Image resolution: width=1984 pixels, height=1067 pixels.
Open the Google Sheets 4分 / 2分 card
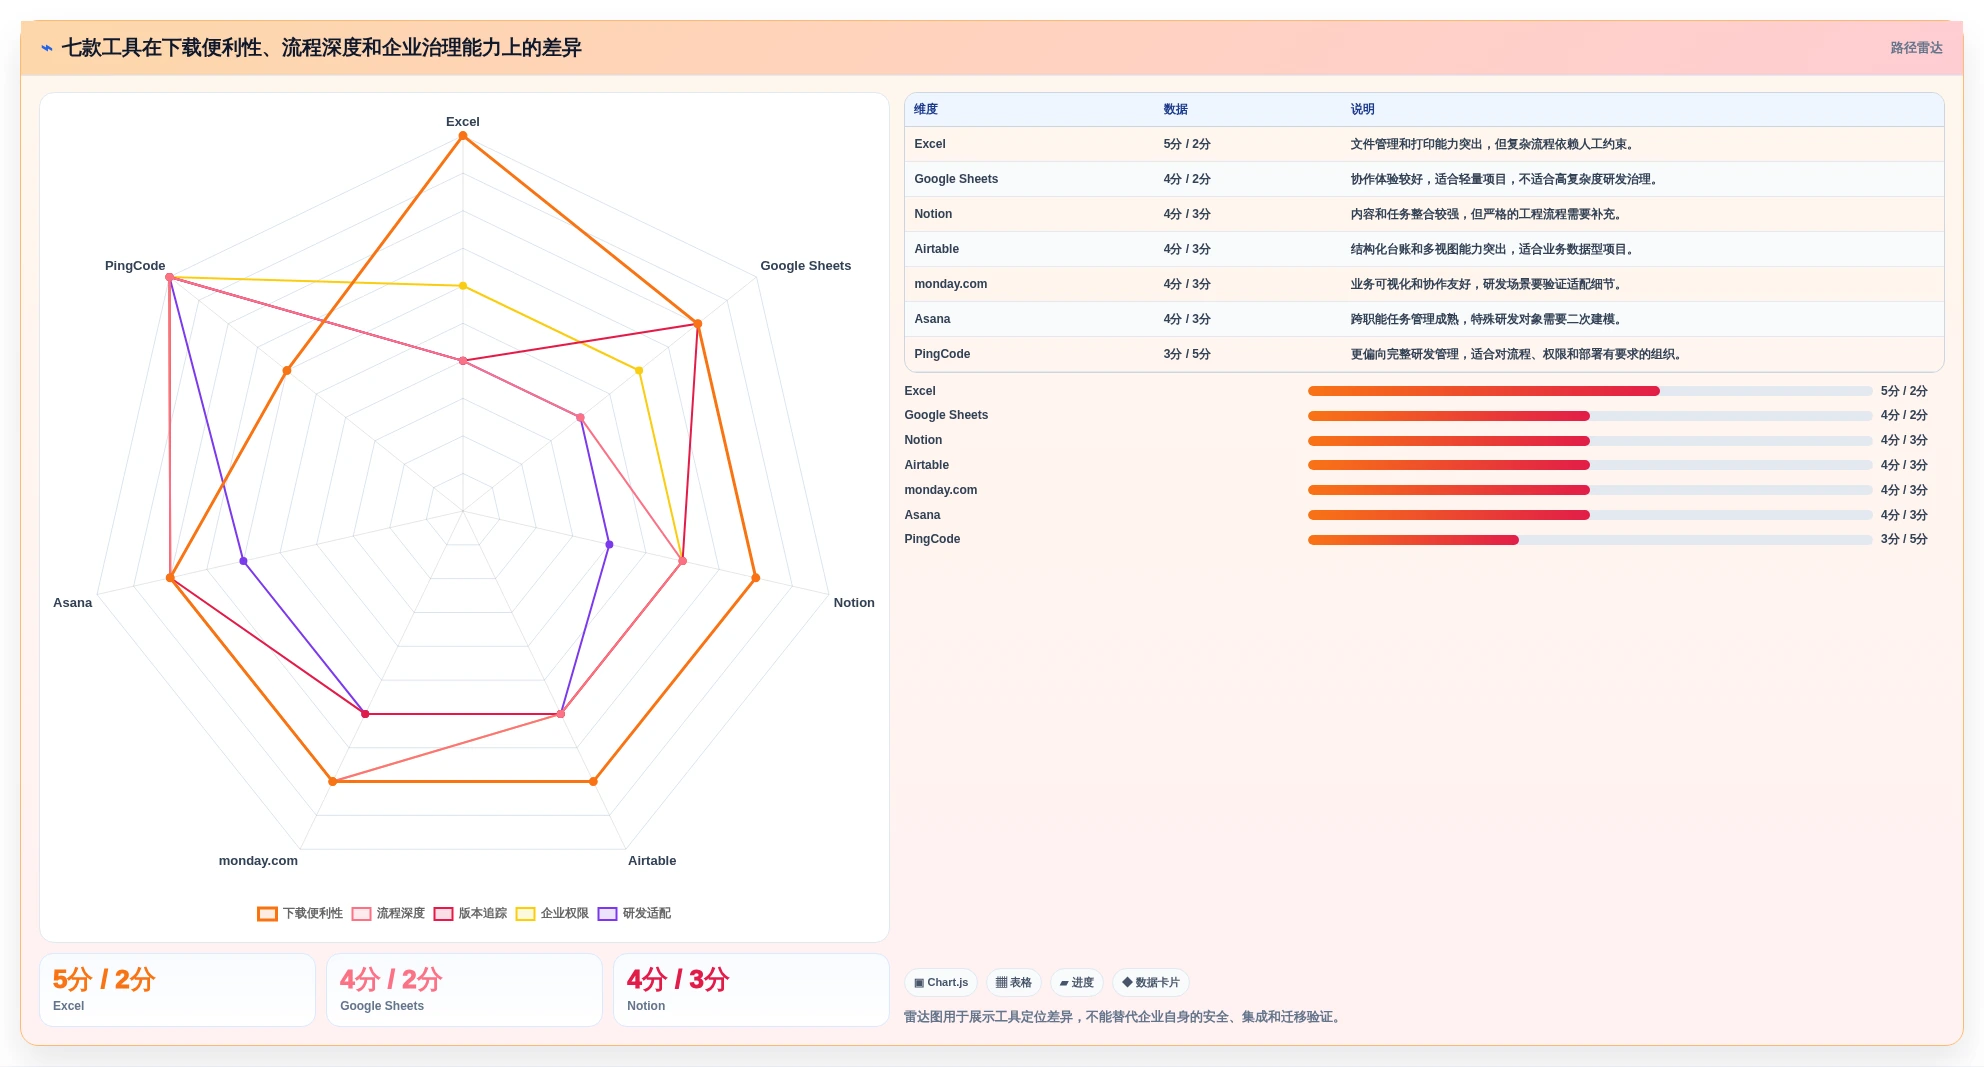464,990
